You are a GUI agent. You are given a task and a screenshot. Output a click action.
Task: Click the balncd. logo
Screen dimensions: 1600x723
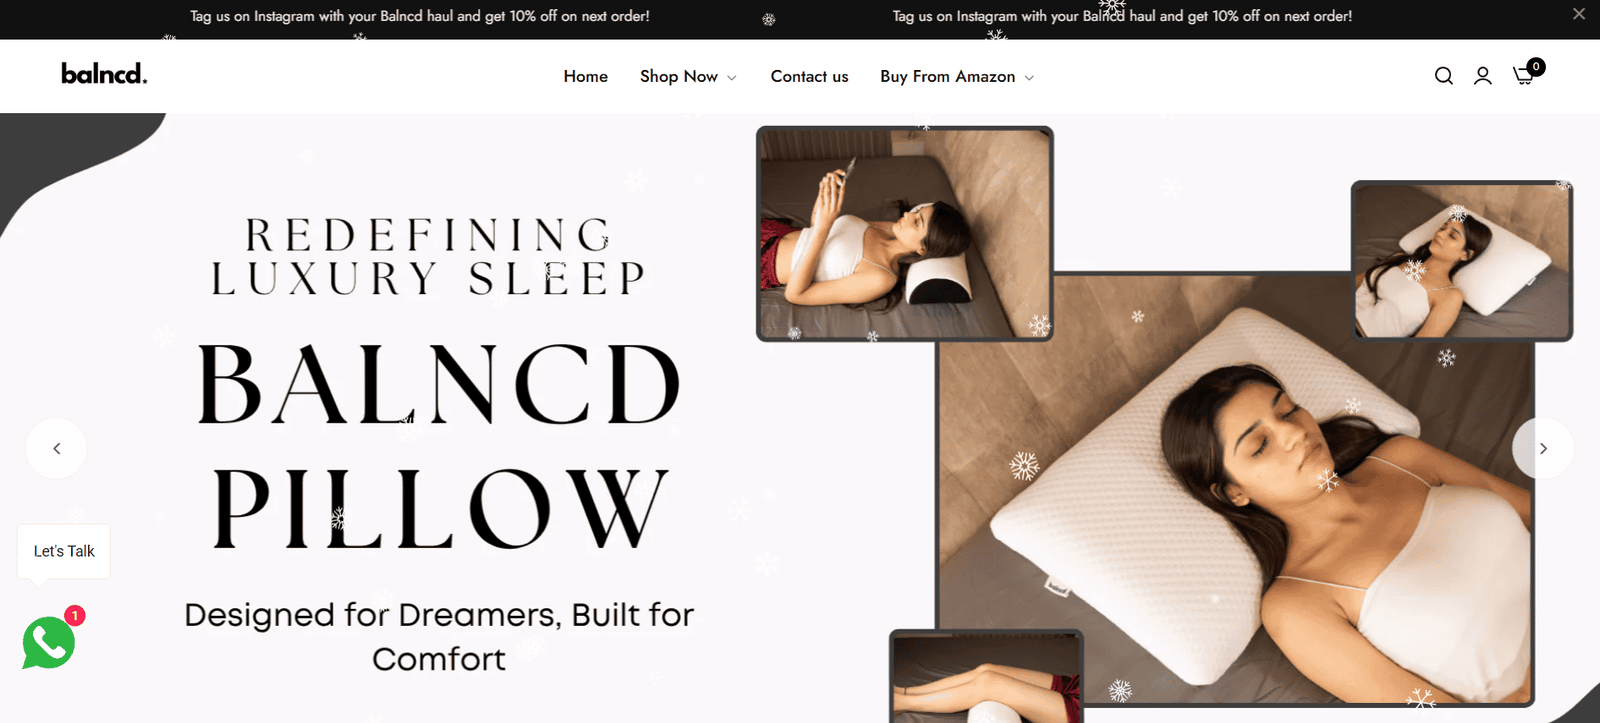[104, 74]
